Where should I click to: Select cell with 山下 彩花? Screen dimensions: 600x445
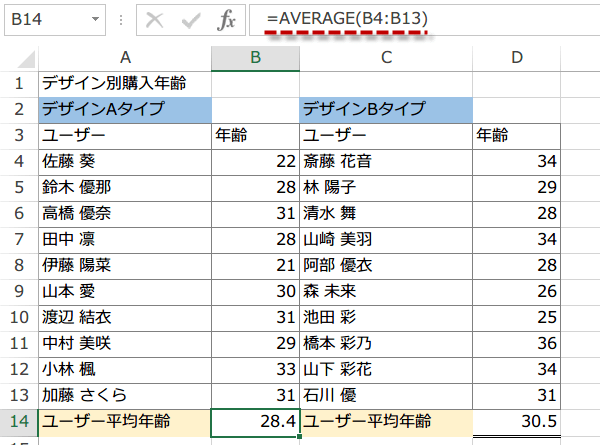point(386,370)
